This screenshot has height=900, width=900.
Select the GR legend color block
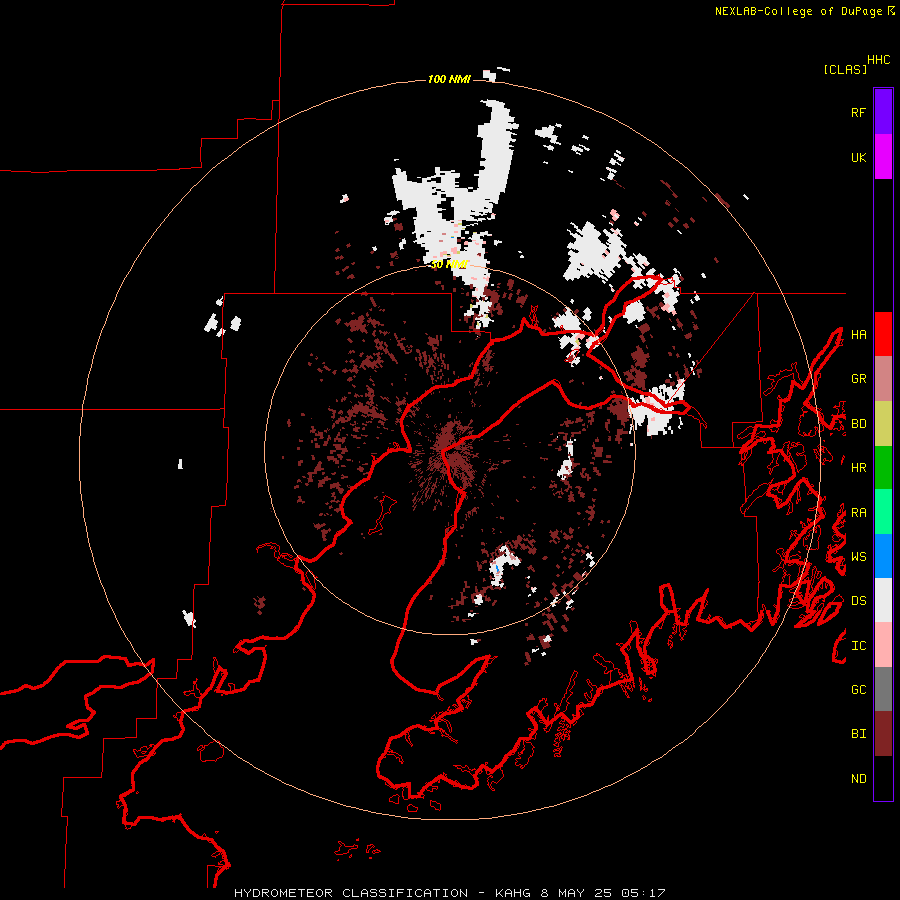[883, 379]
